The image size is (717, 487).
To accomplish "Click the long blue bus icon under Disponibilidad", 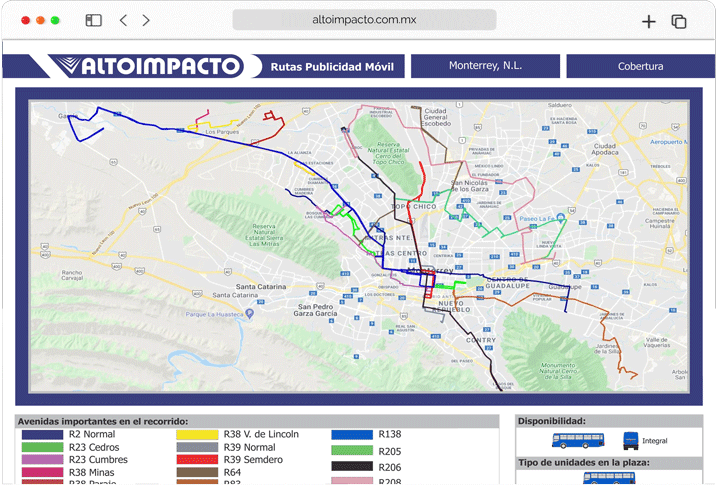I will (578, 440).
